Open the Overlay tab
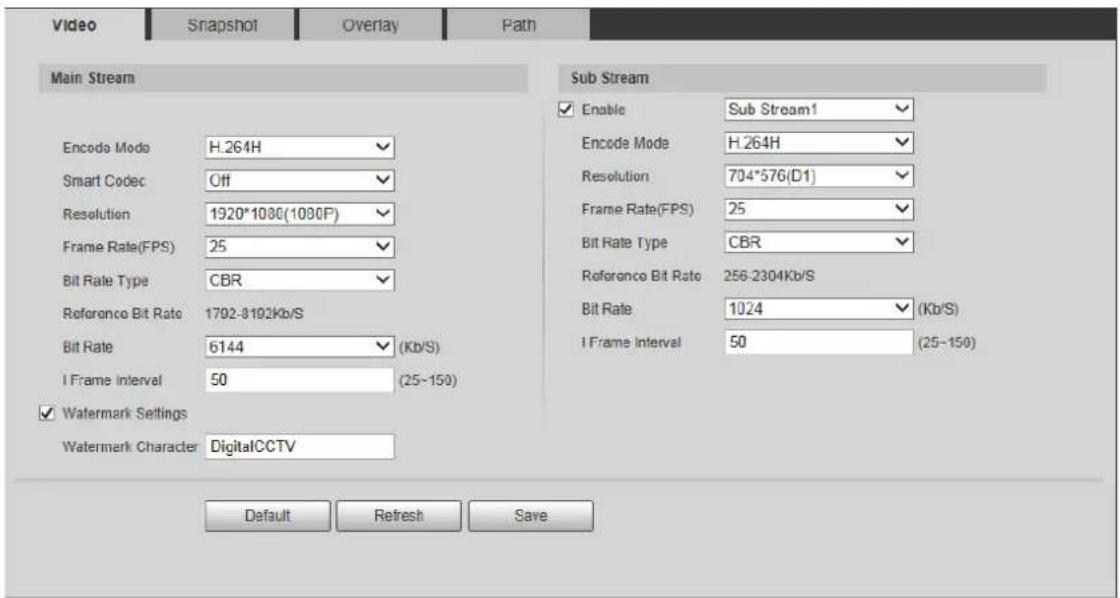The width and height of the screenshot is (1120, 598). pos(371,24)
